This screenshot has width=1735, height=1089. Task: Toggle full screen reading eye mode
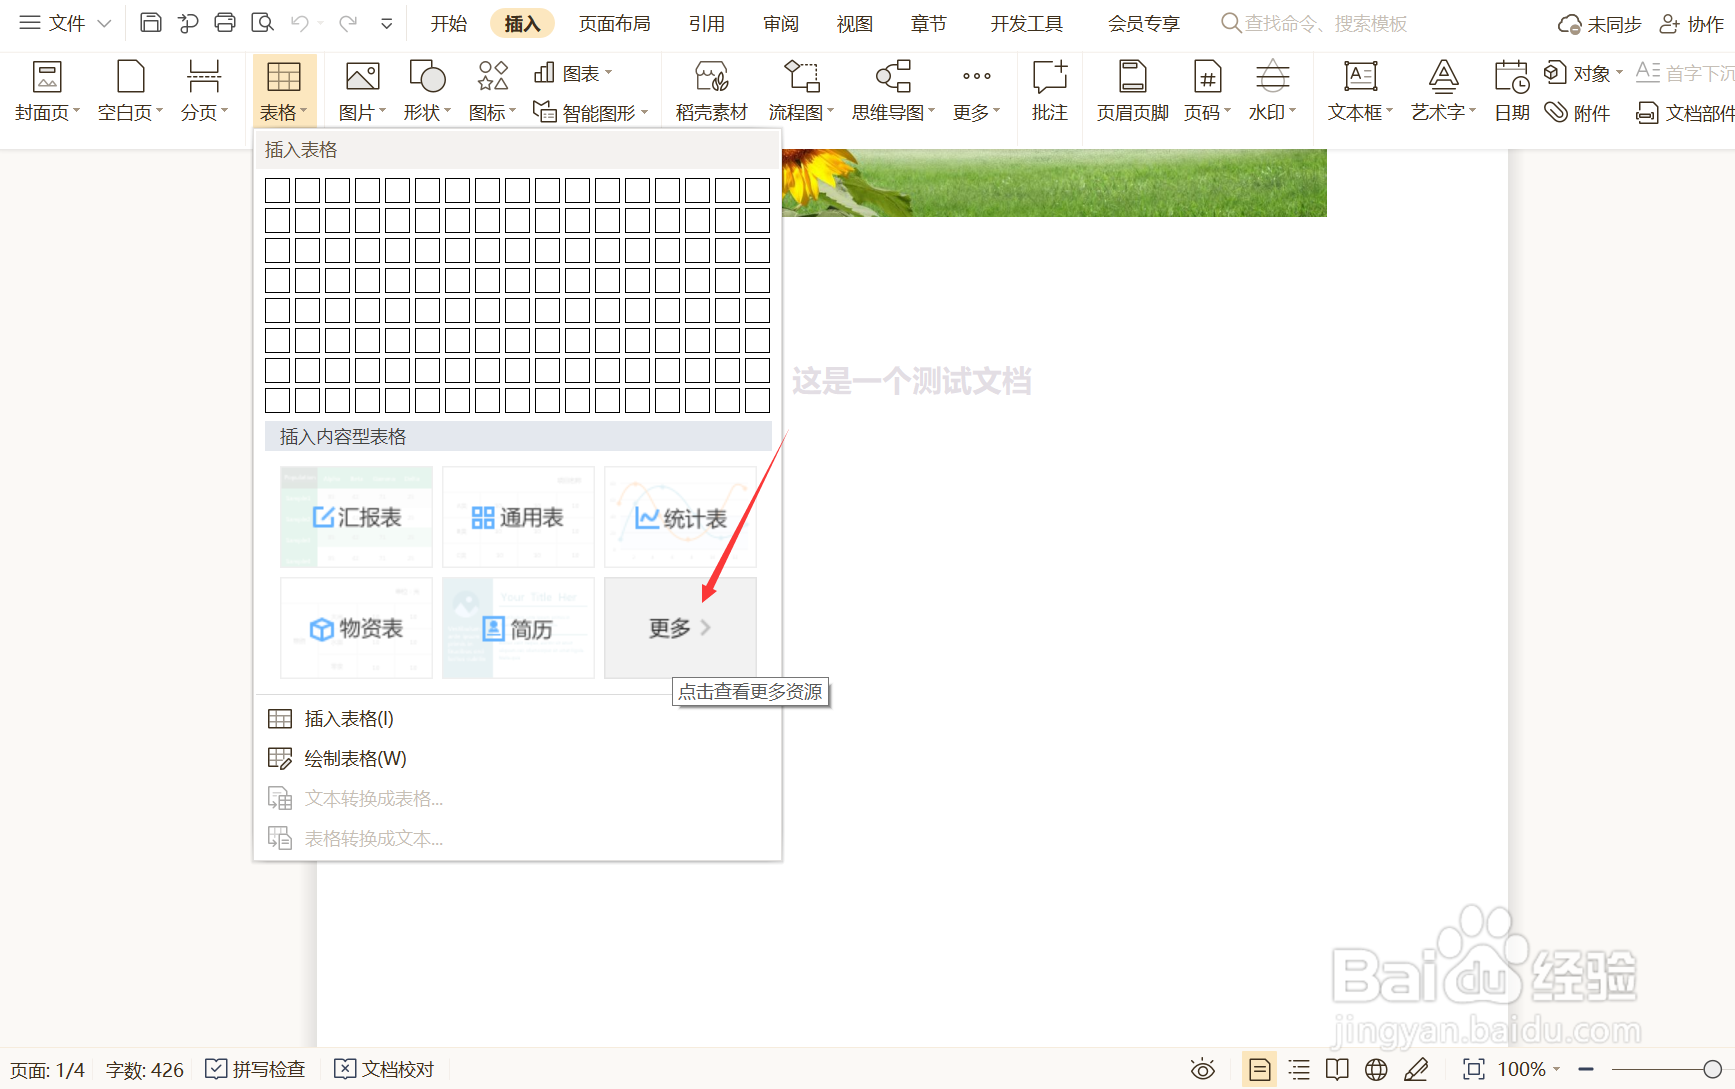point(1202,1068)
